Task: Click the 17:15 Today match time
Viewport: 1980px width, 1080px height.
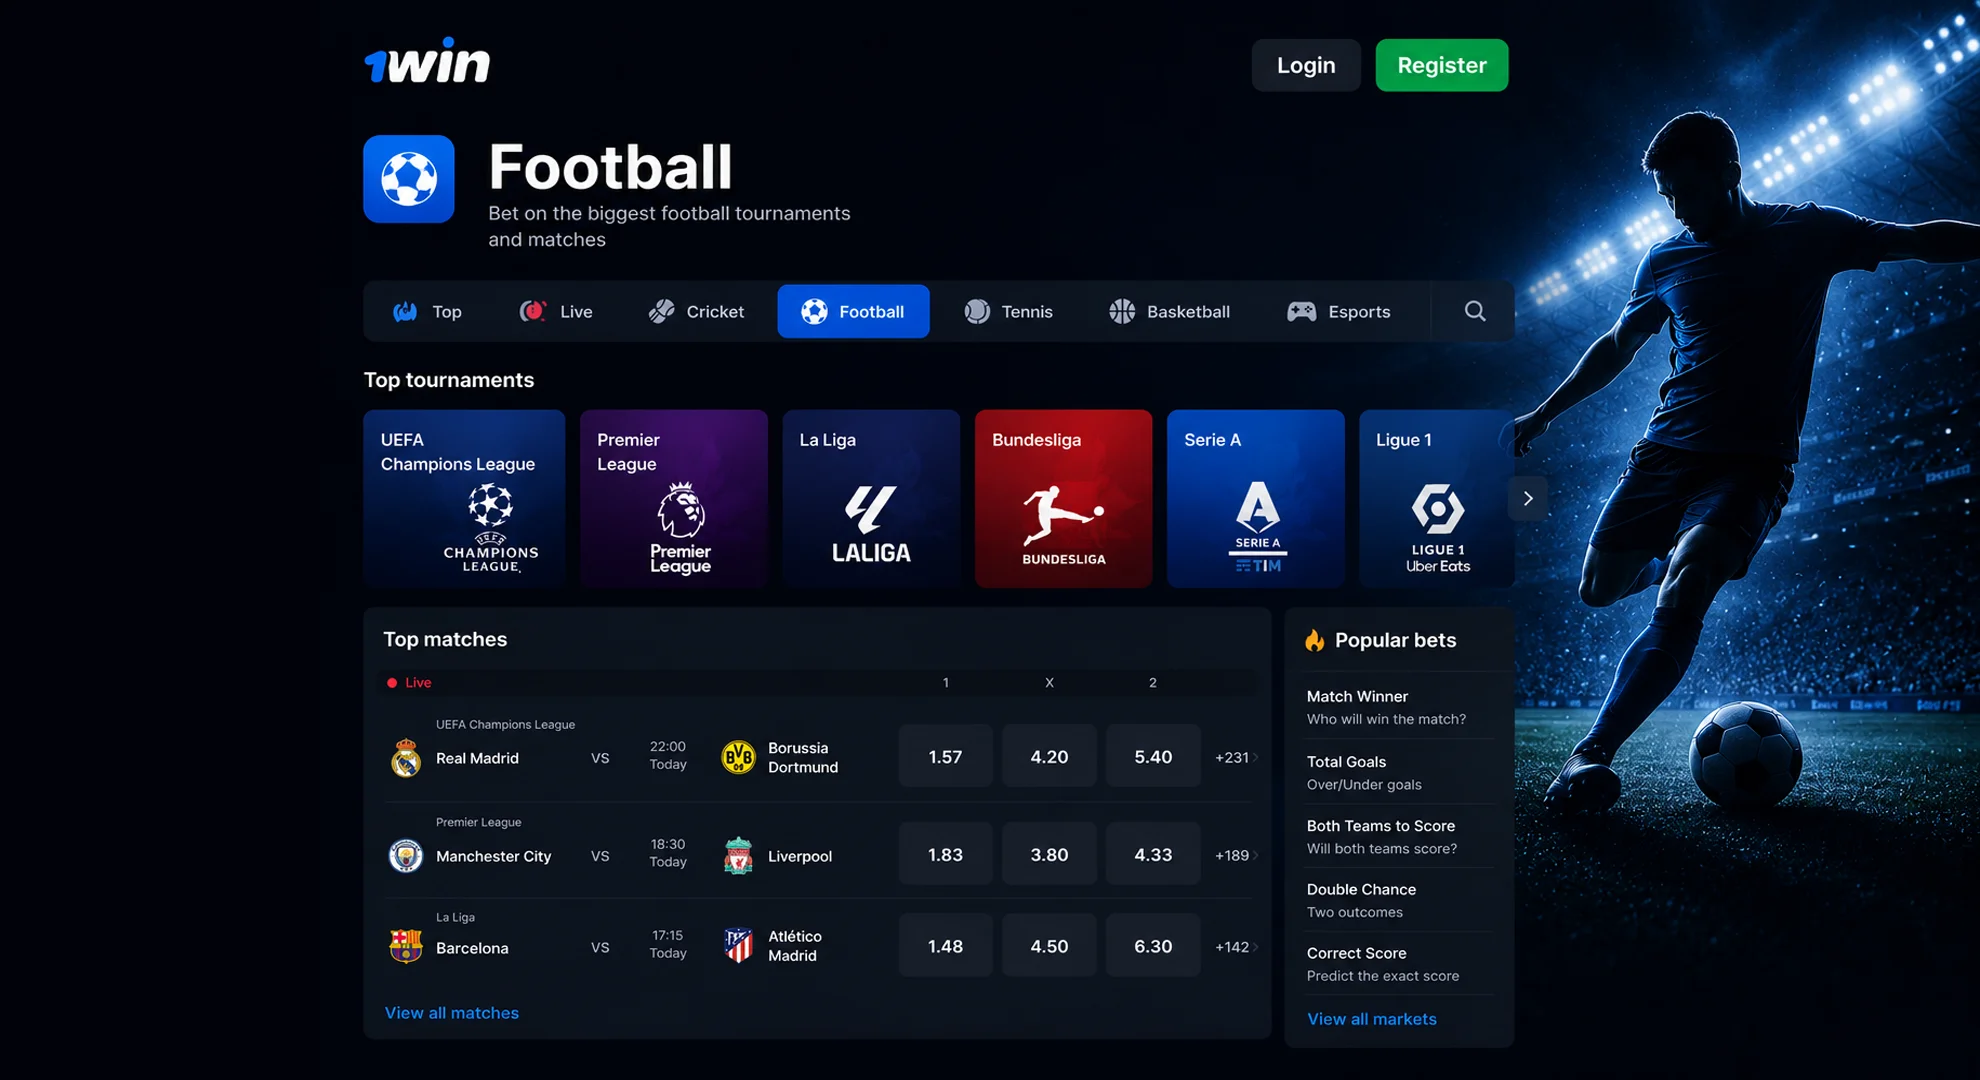Action: coord(668,944)
